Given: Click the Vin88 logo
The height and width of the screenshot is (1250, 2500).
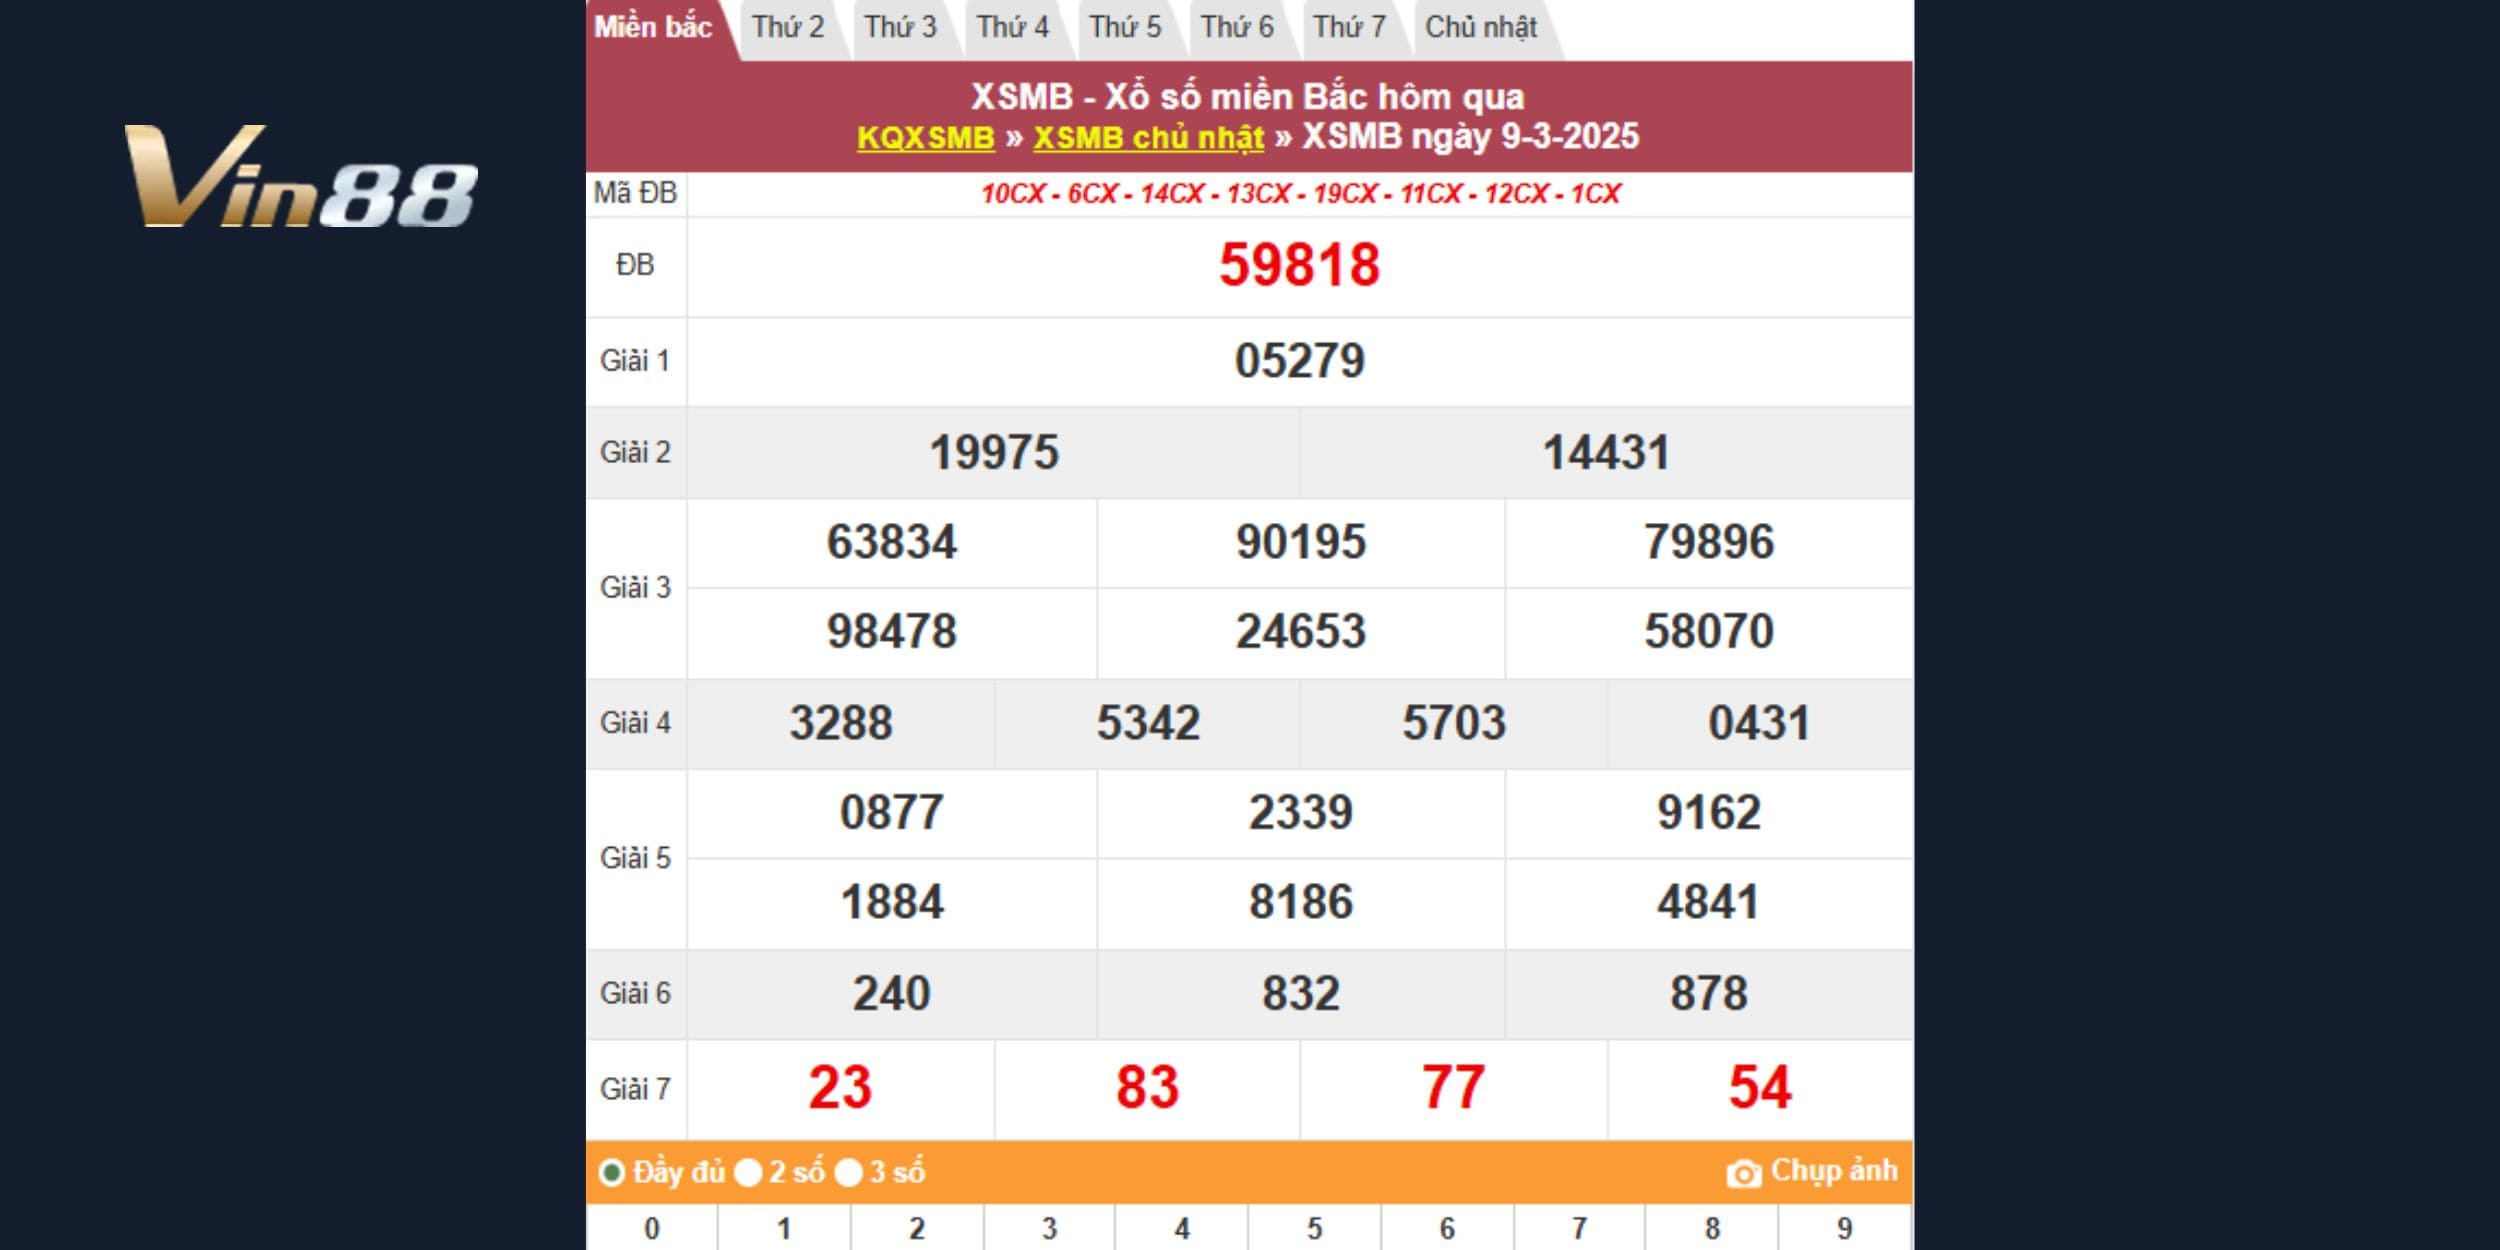Looking at the screenshot, I should (301, 176).
